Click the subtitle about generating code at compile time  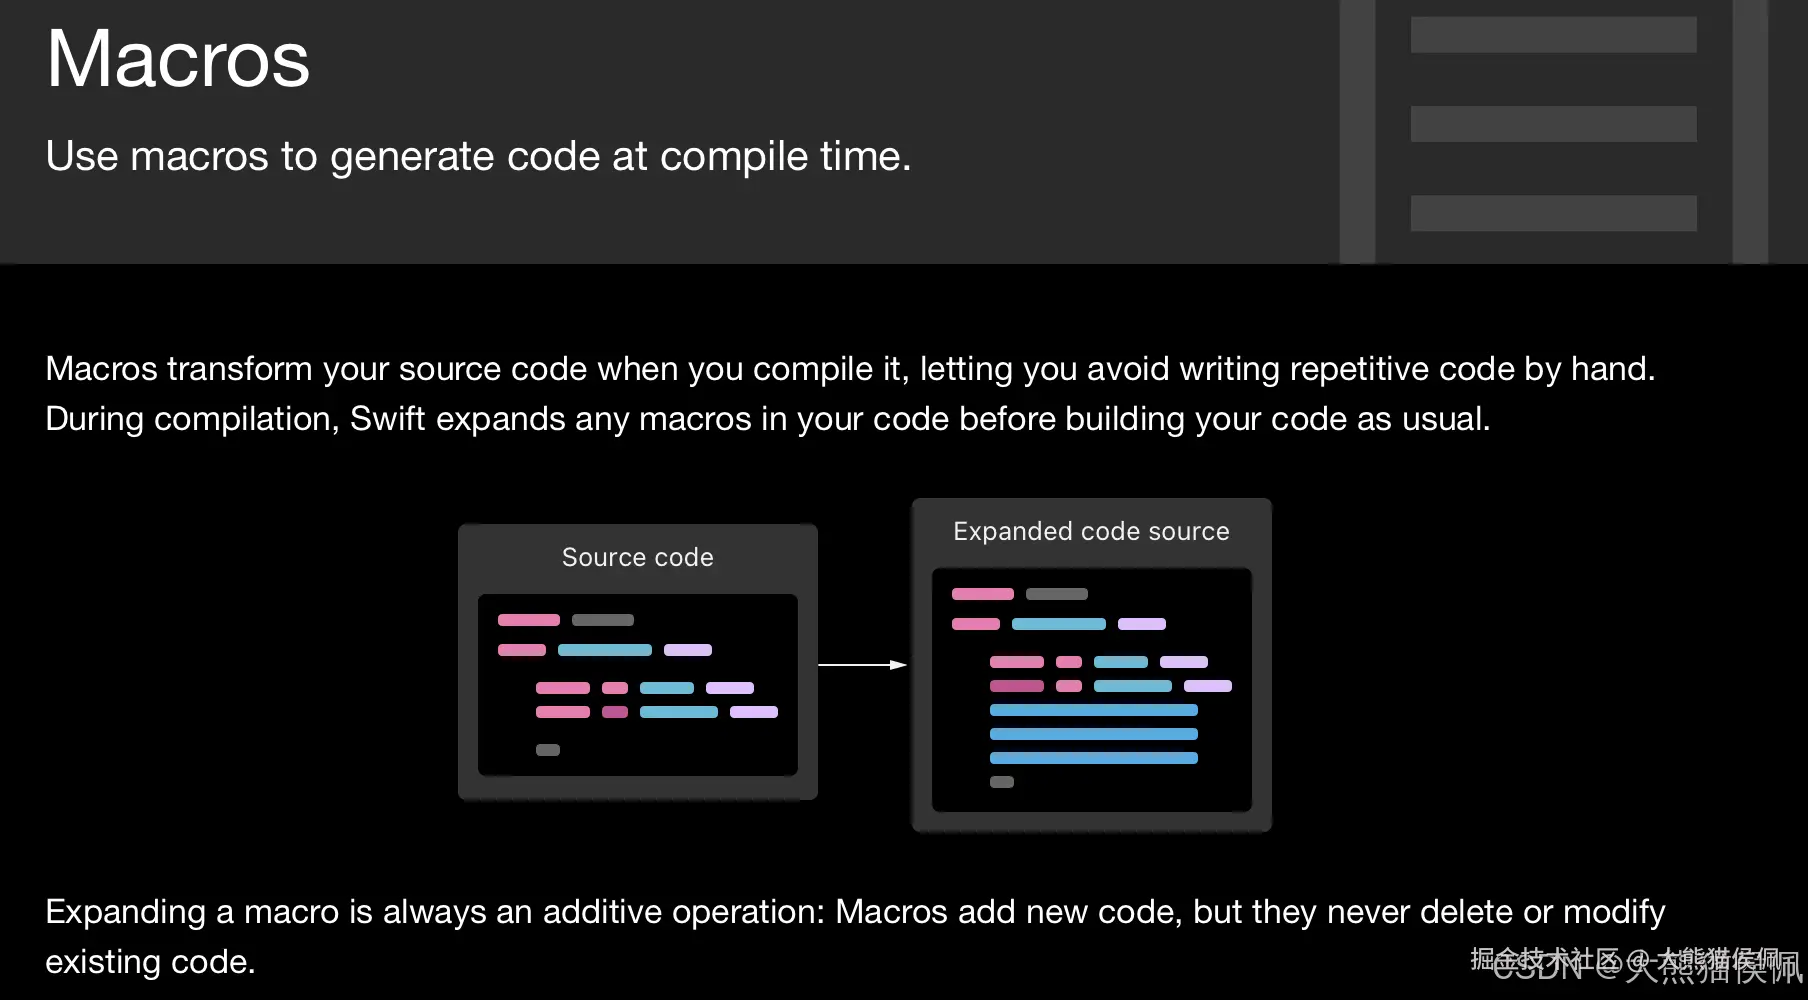pos(478,157)
